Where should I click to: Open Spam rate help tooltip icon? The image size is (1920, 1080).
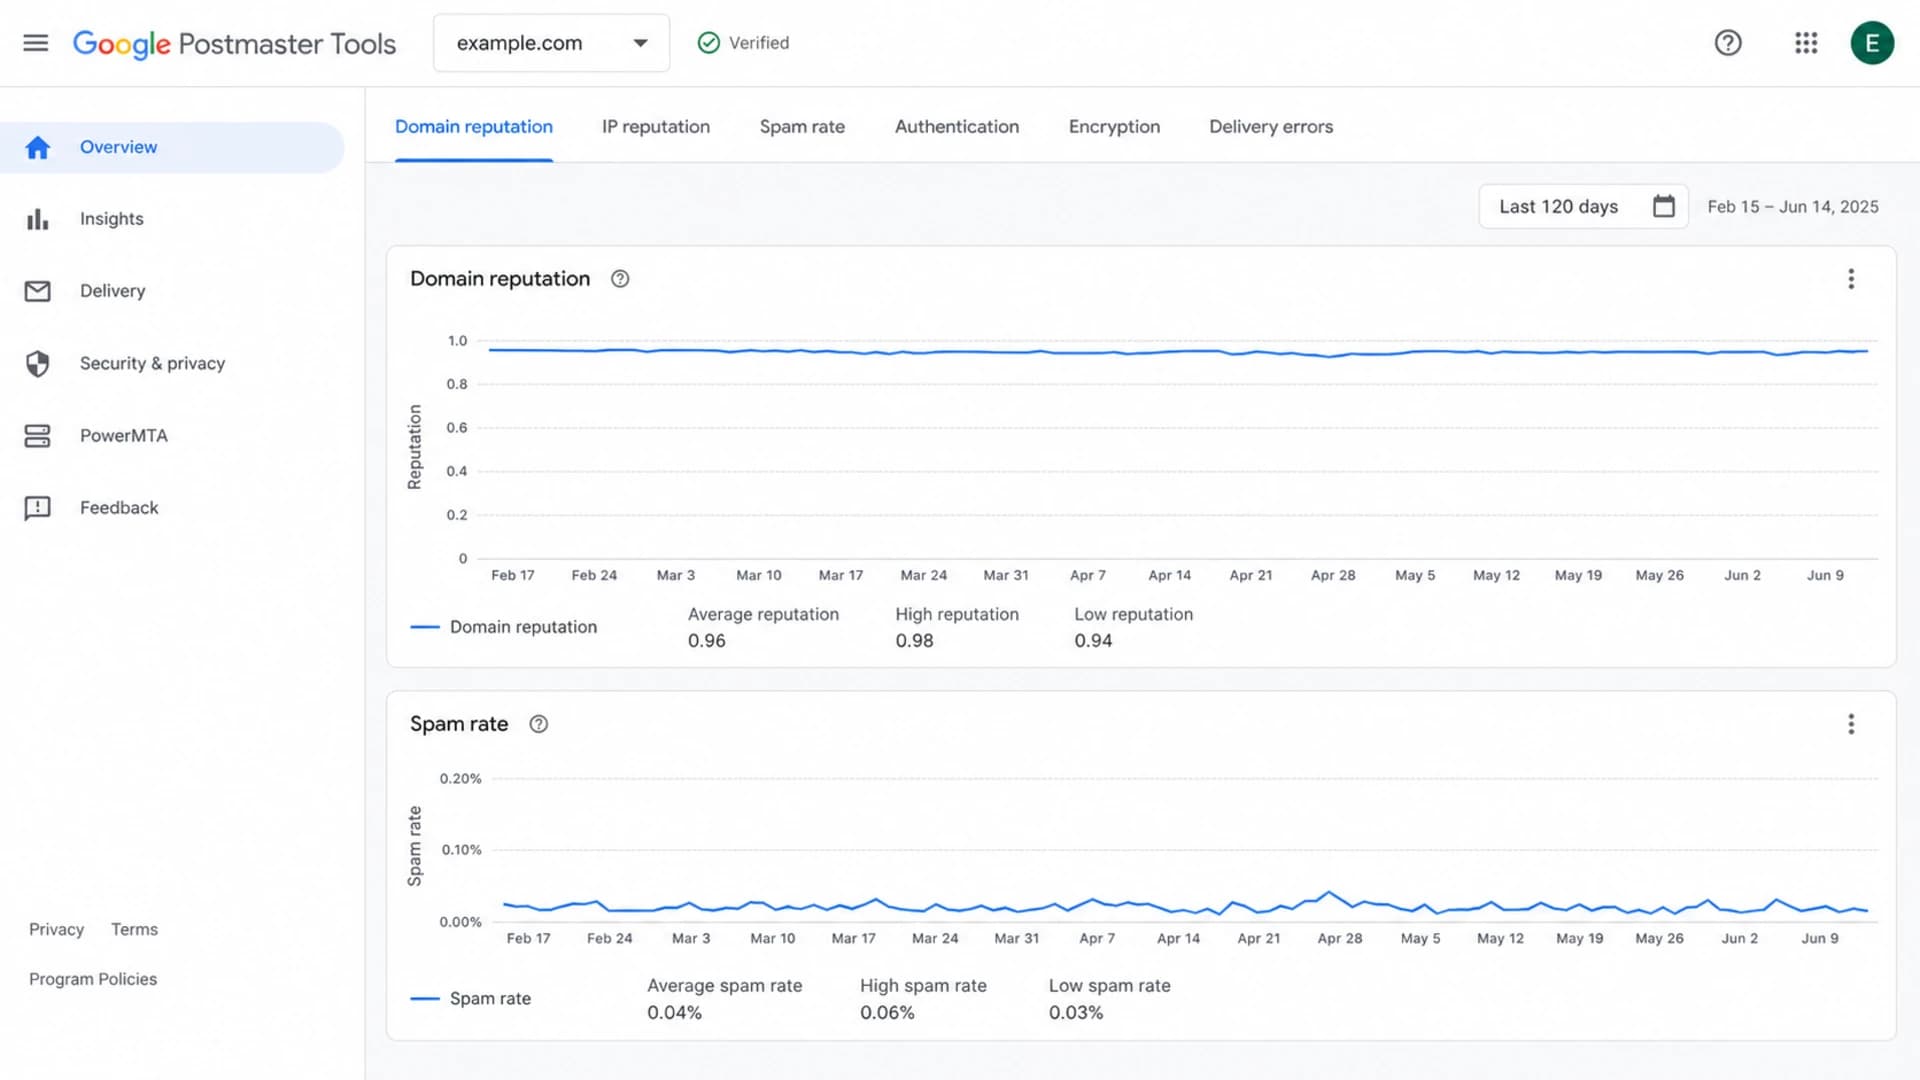[x=538, y=724]
